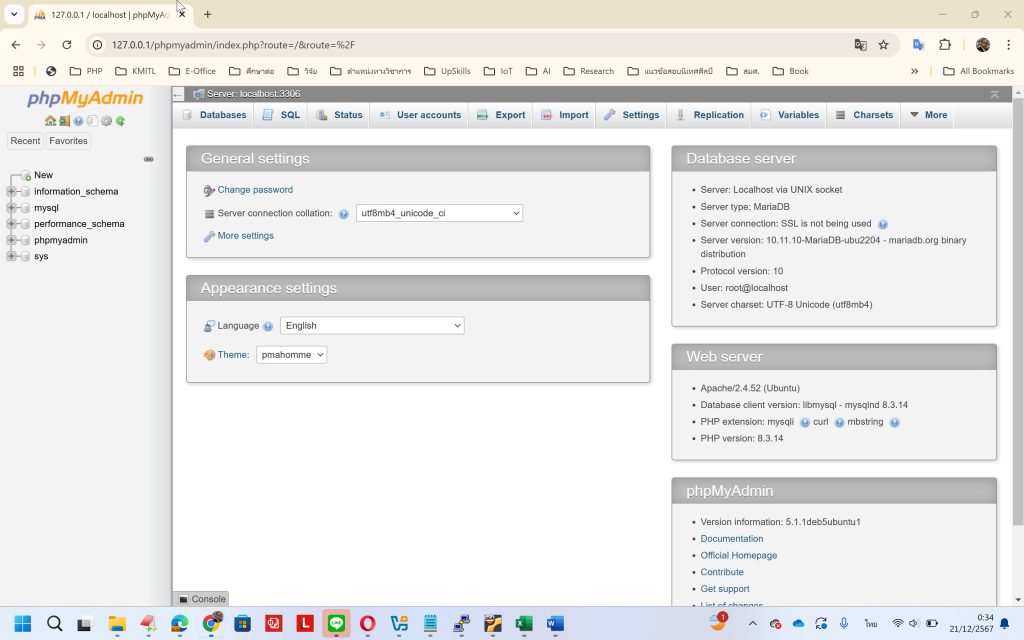
Task: Click the Recent tables button
Action: [25, 141]
